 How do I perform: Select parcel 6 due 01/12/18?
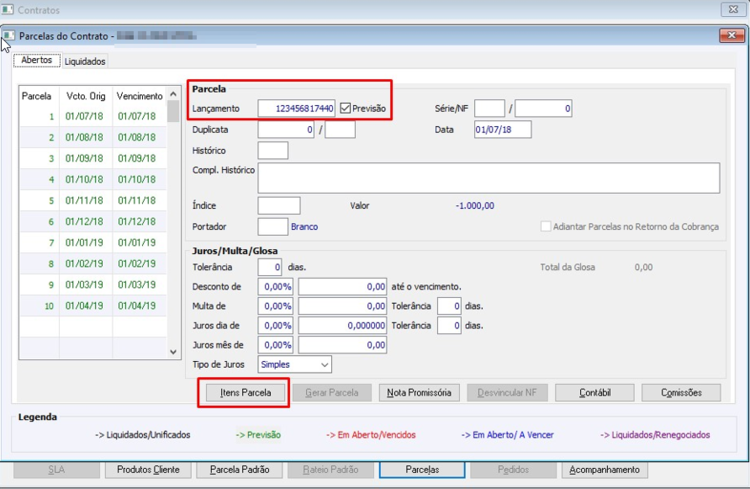(93, 222)
